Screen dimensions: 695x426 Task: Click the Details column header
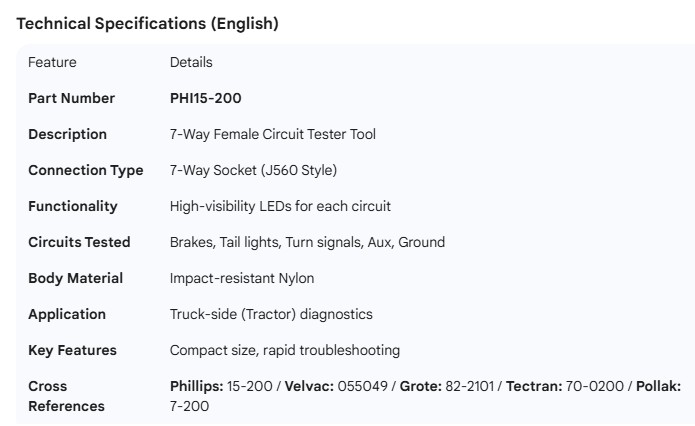click(191, 62)
